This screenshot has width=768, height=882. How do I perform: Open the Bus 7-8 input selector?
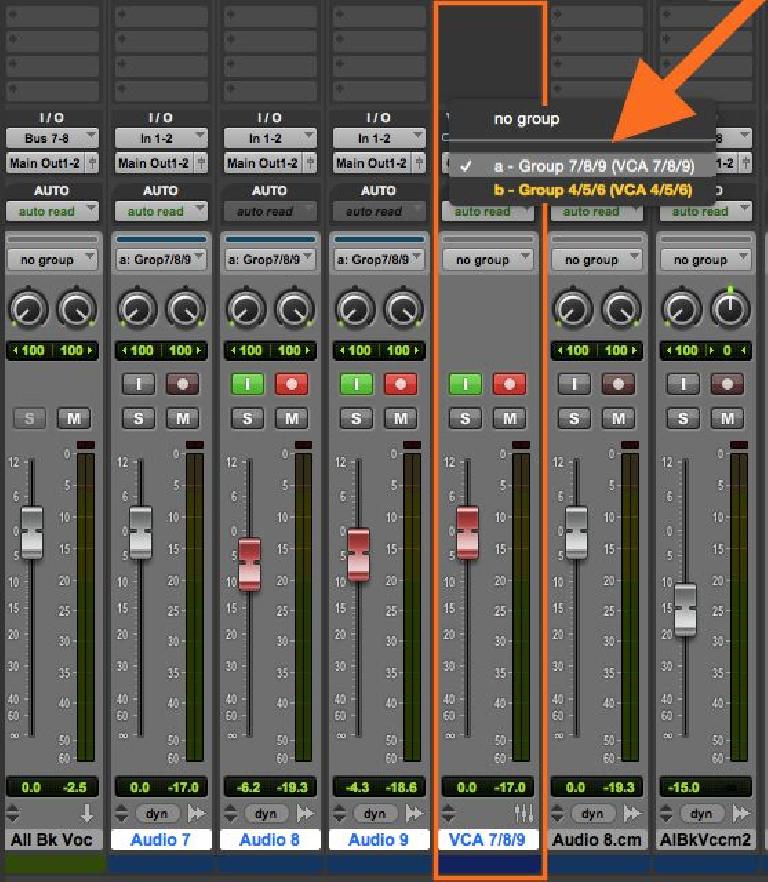[51, 138]
